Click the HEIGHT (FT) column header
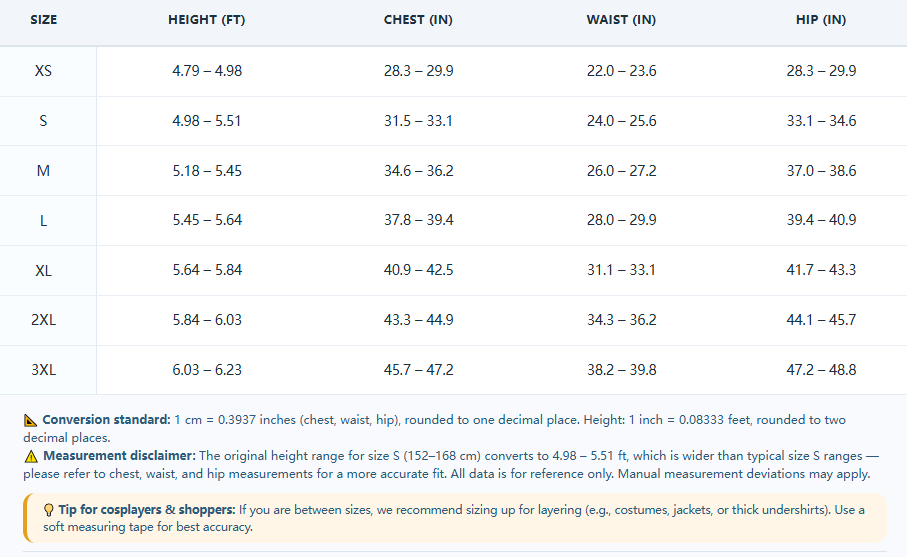Viewport: 907px width, 557px height. (x=207, y=20)
